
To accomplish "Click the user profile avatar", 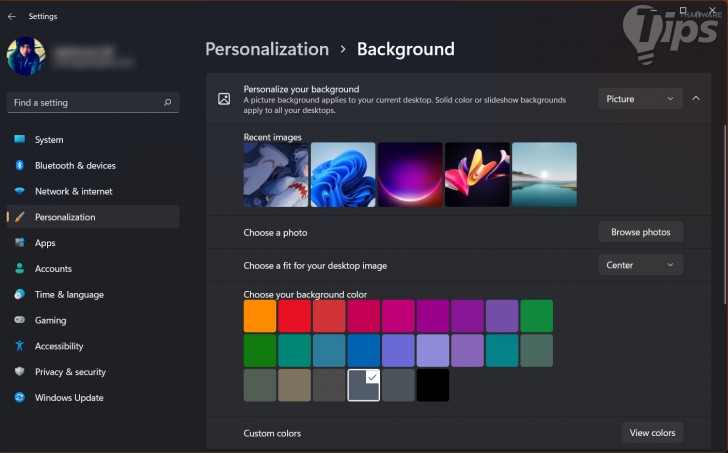I will [x=26, y=56].
